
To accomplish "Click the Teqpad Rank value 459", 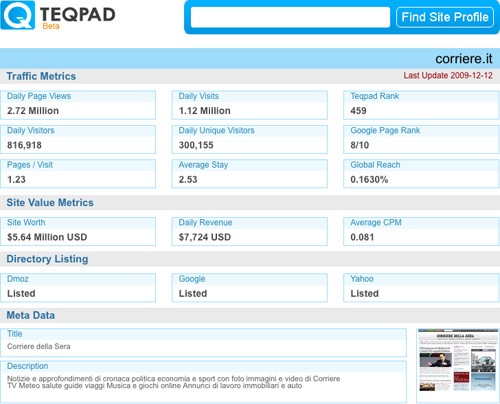I will click(358, 111).
